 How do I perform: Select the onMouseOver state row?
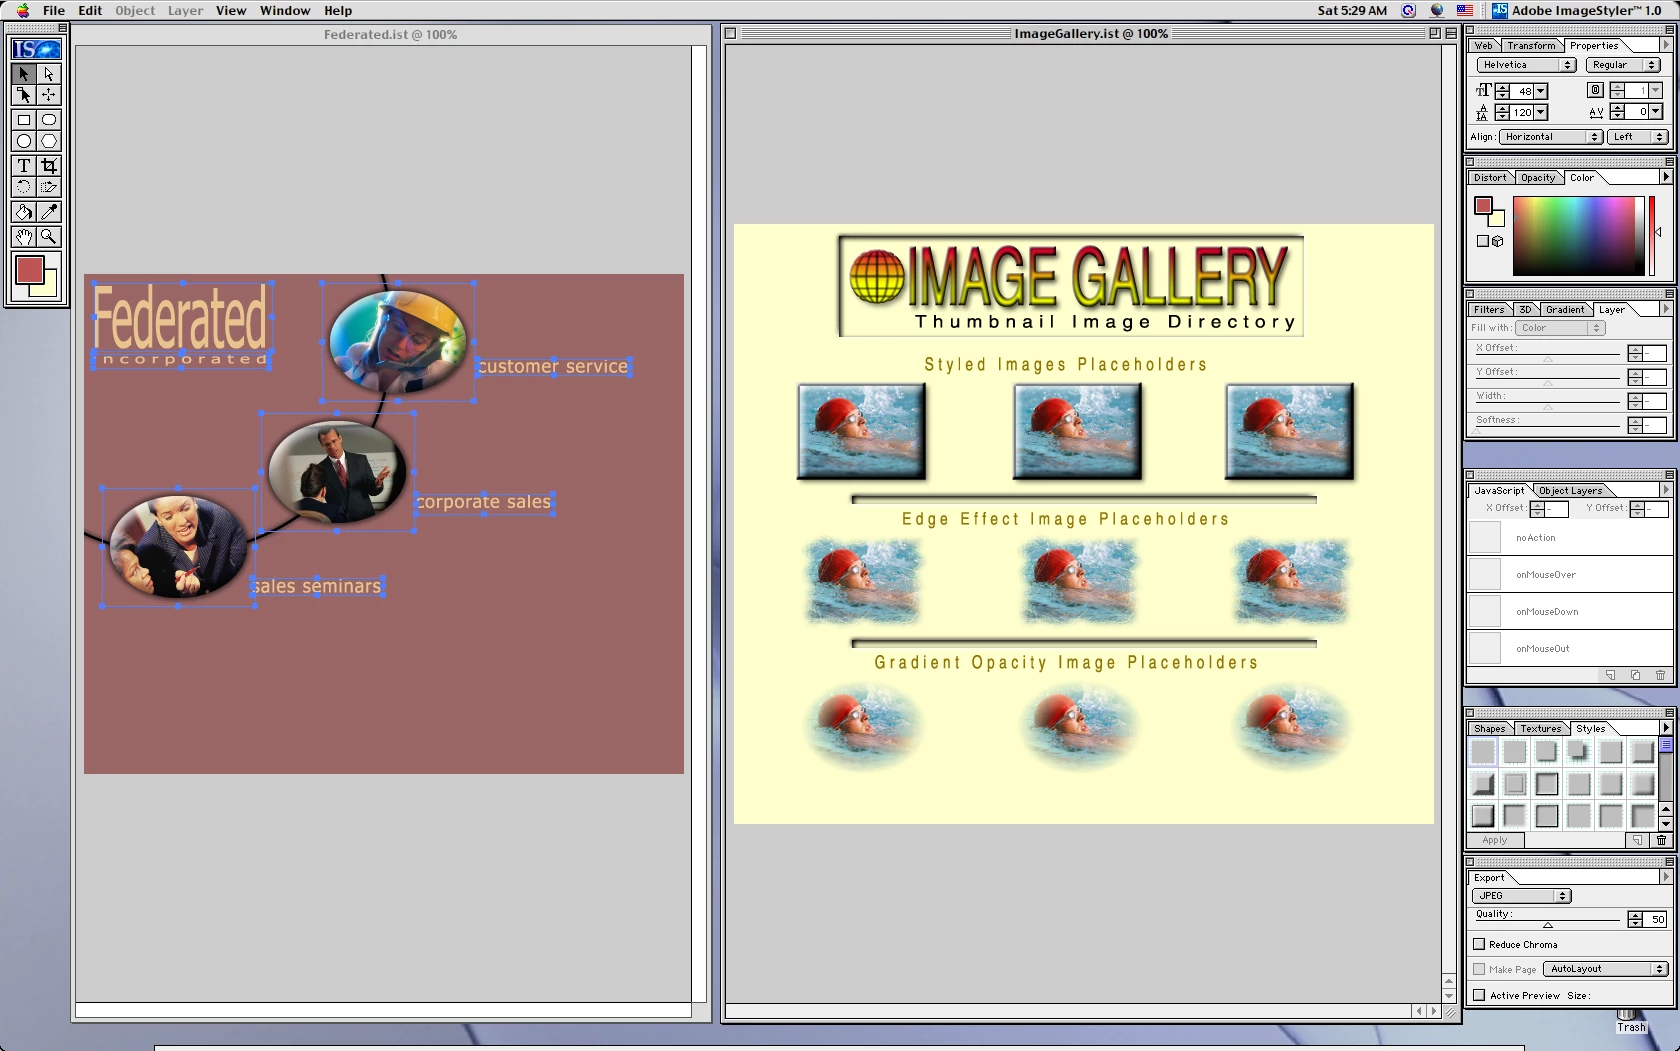click(x=1569, y=574)
